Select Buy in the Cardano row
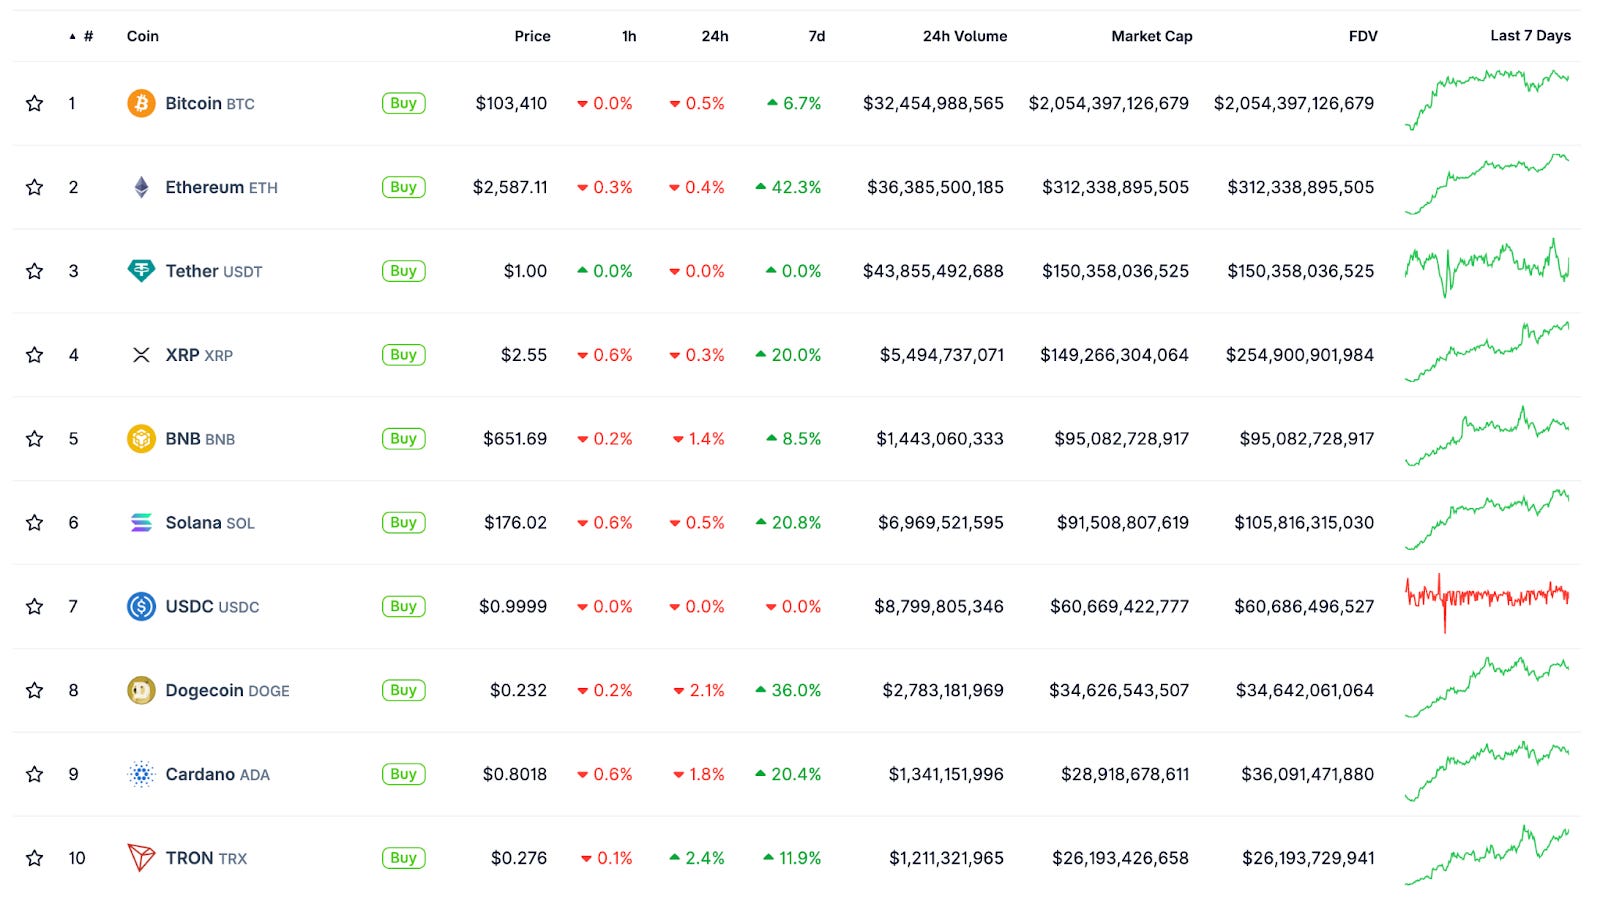1600x898 pixels. (404, 774)
